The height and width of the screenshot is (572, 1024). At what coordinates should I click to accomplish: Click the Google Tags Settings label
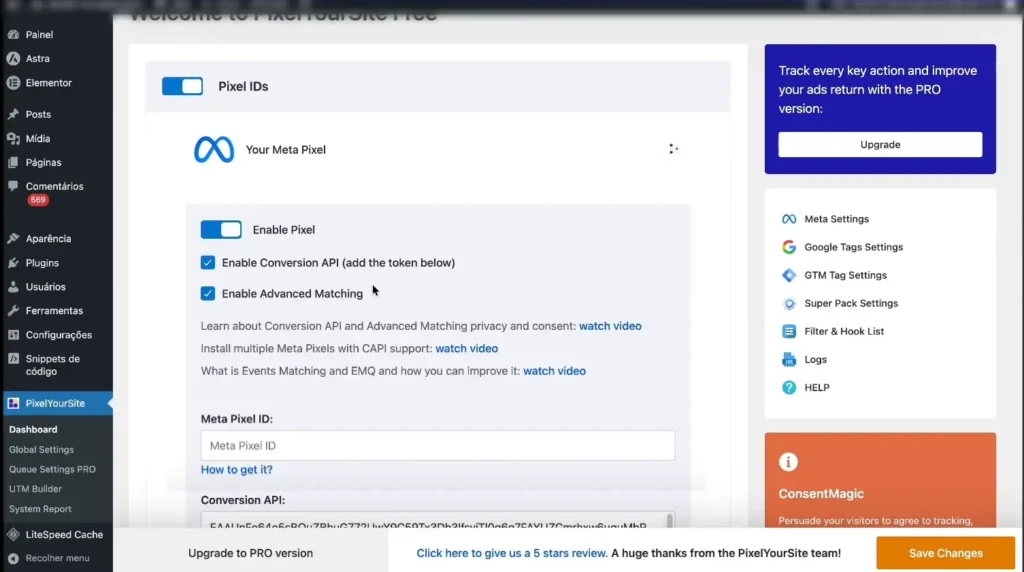point(853,247)
